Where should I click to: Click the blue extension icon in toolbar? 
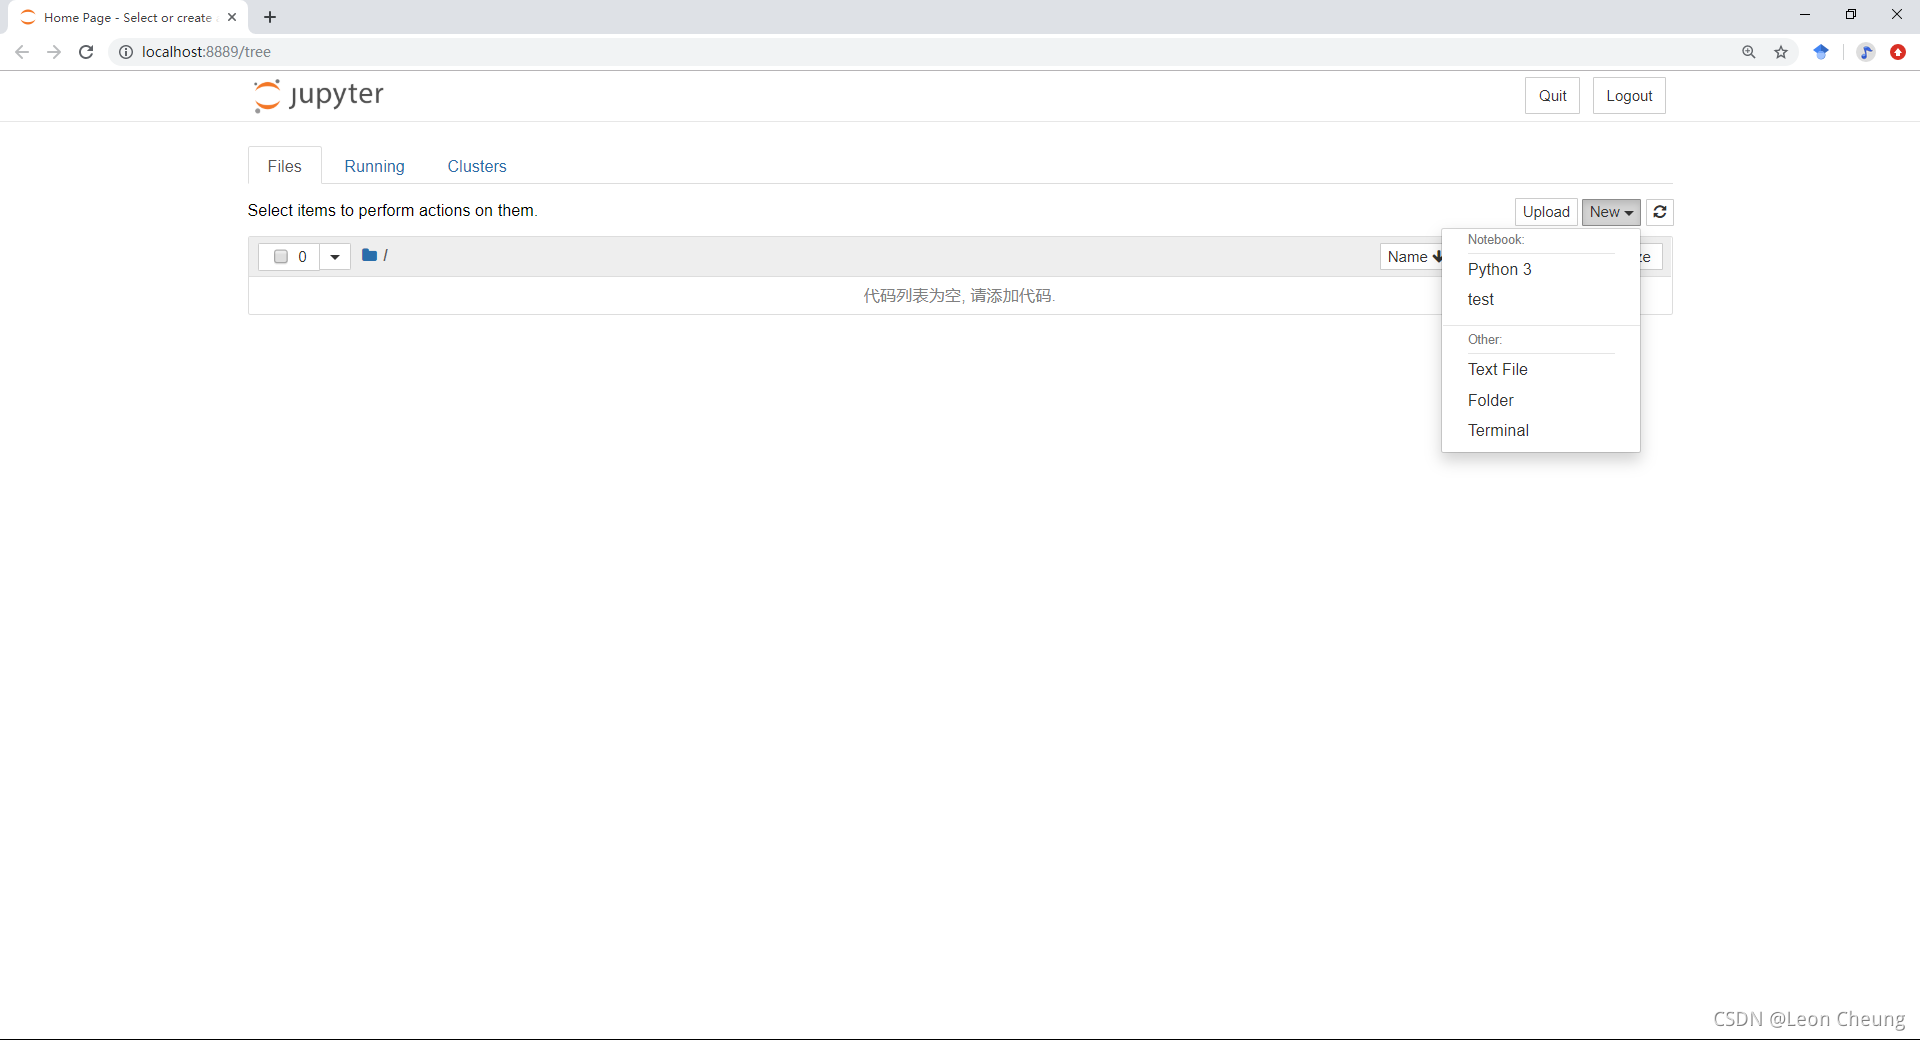[1821, 52]
